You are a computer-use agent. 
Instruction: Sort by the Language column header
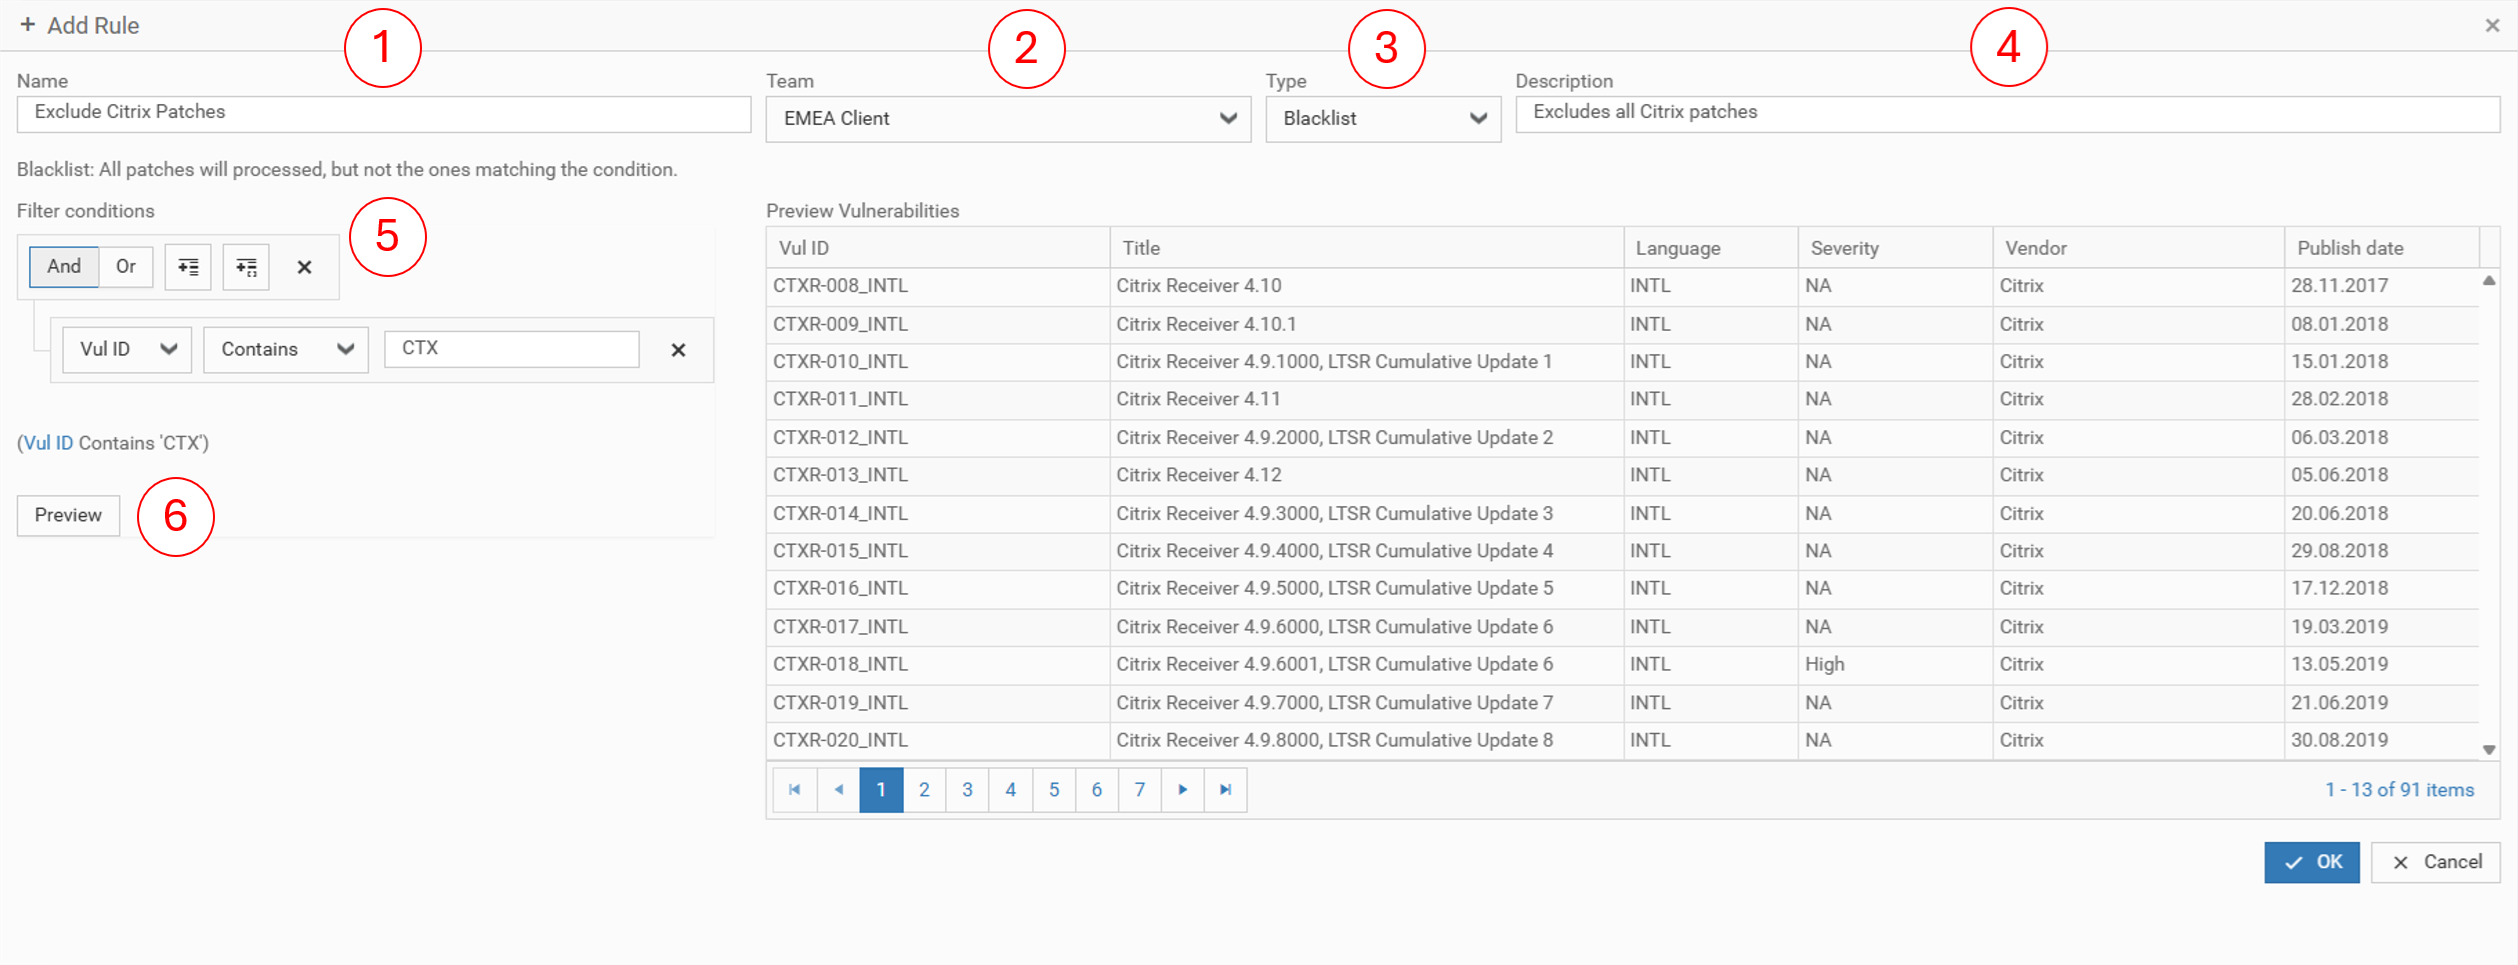1710,248
